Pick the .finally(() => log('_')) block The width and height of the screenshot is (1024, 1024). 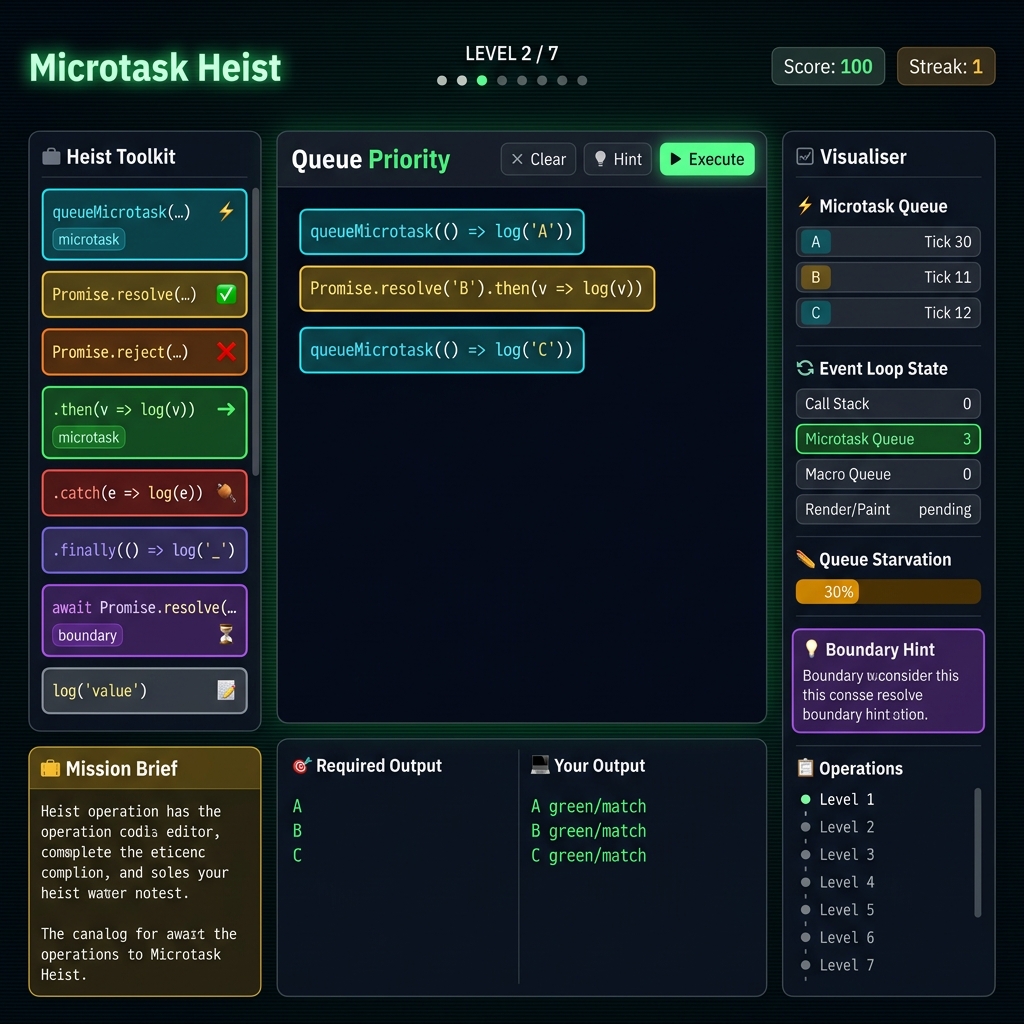144,550
